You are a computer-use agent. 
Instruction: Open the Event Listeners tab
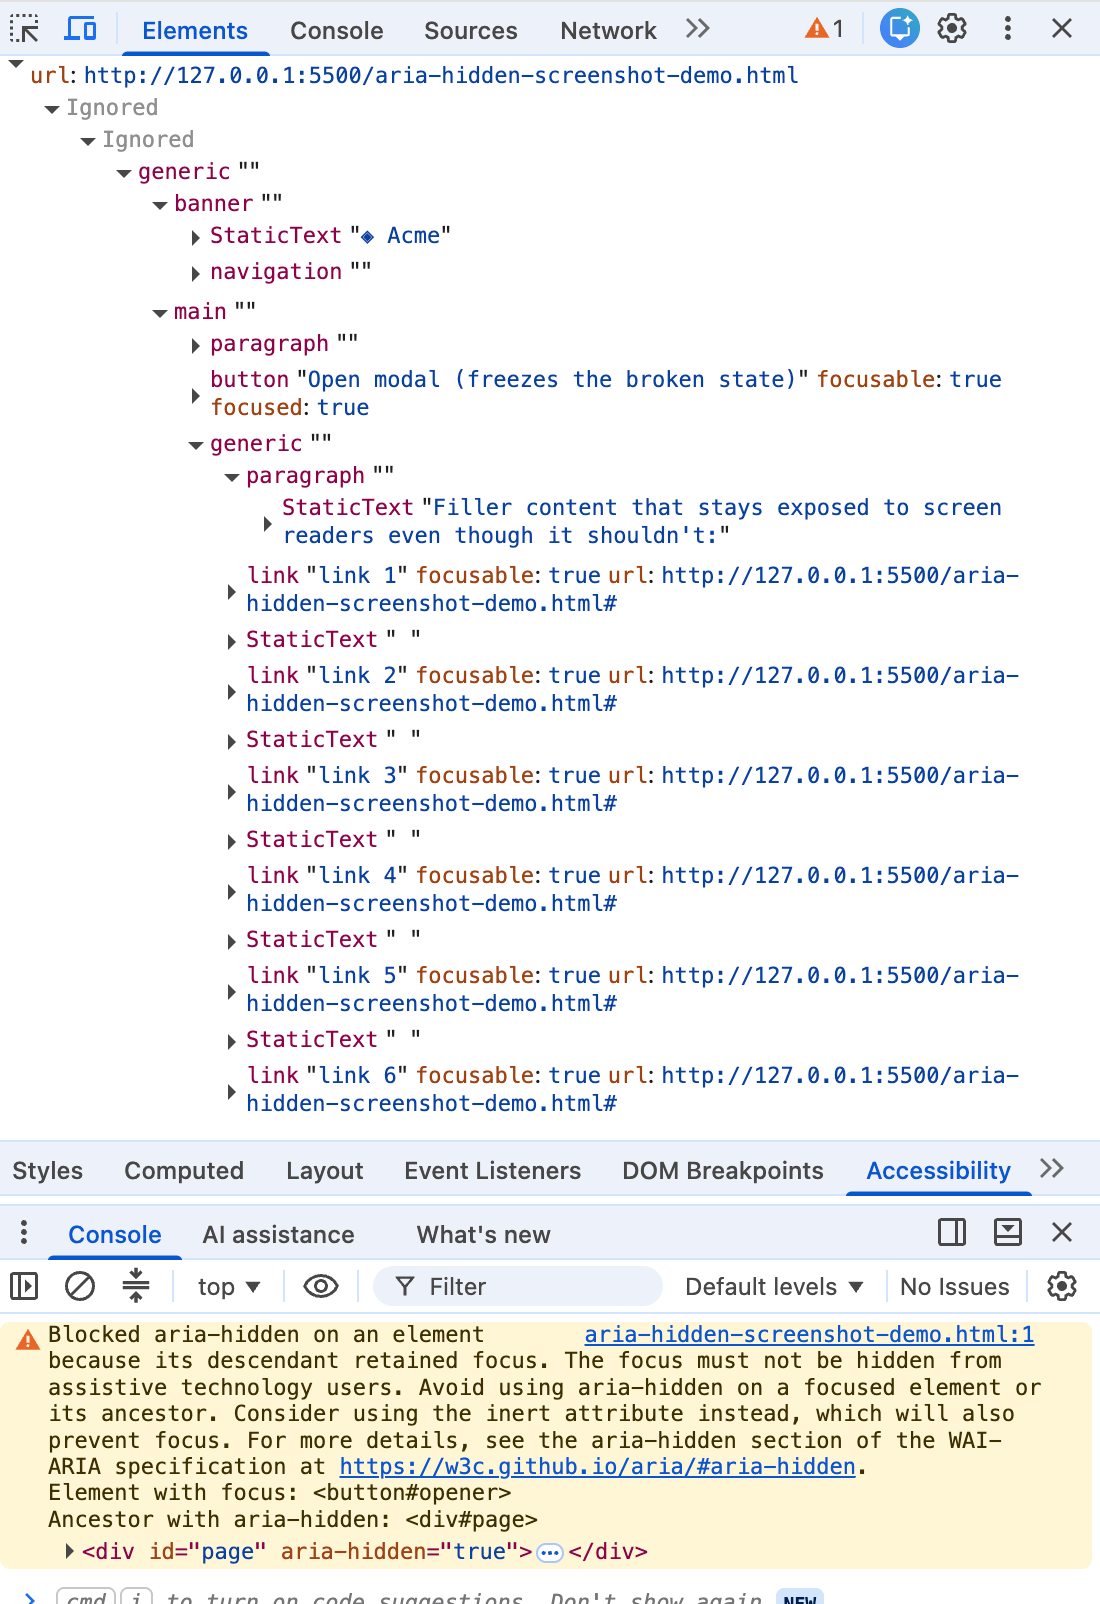493,1171
